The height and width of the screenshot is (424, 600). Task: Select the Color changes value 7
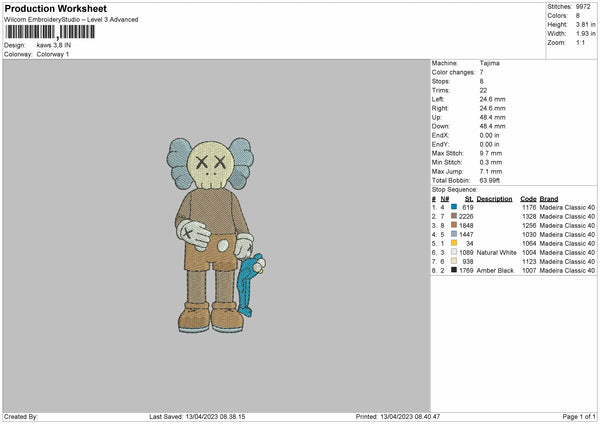click(x=481, y=72)
